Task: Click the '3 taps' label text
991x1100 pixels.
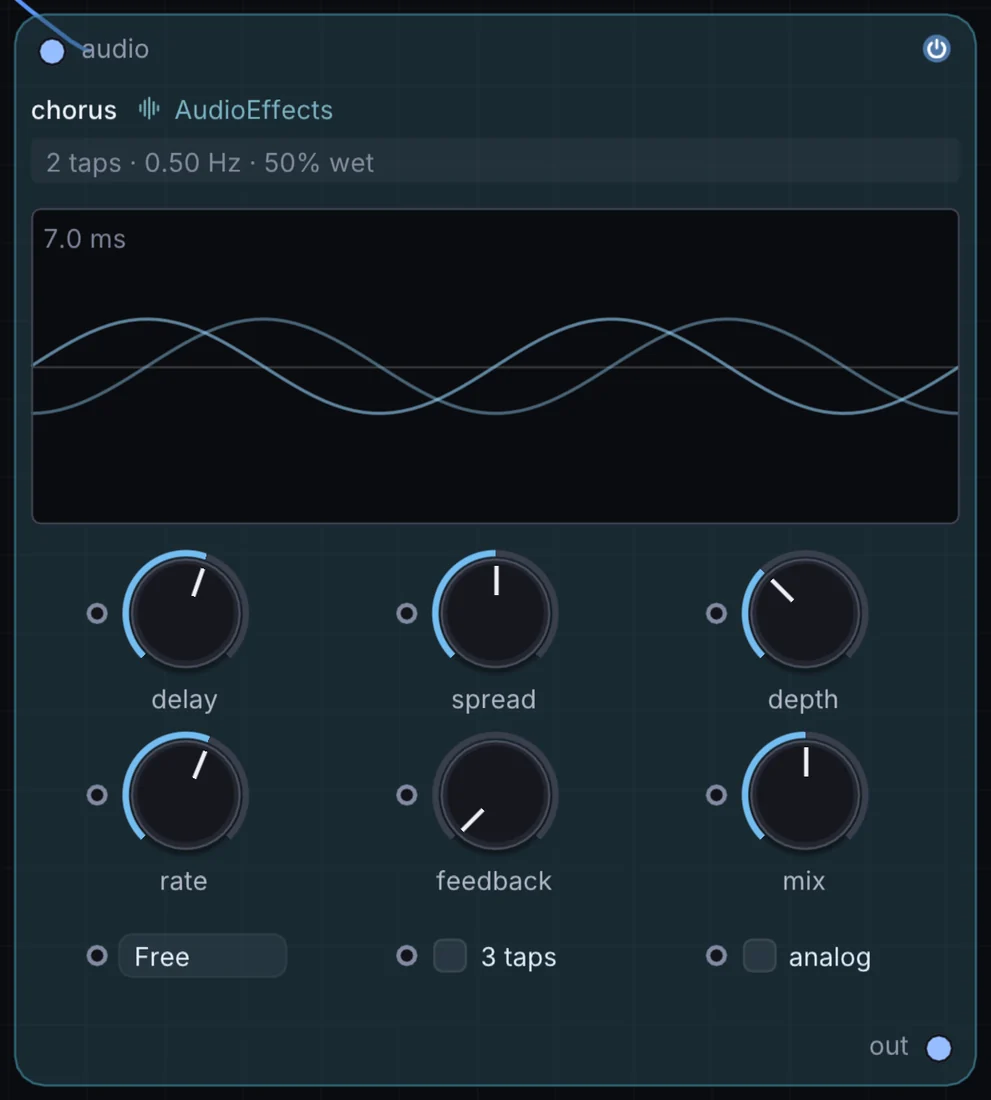Action: point(519,957)
